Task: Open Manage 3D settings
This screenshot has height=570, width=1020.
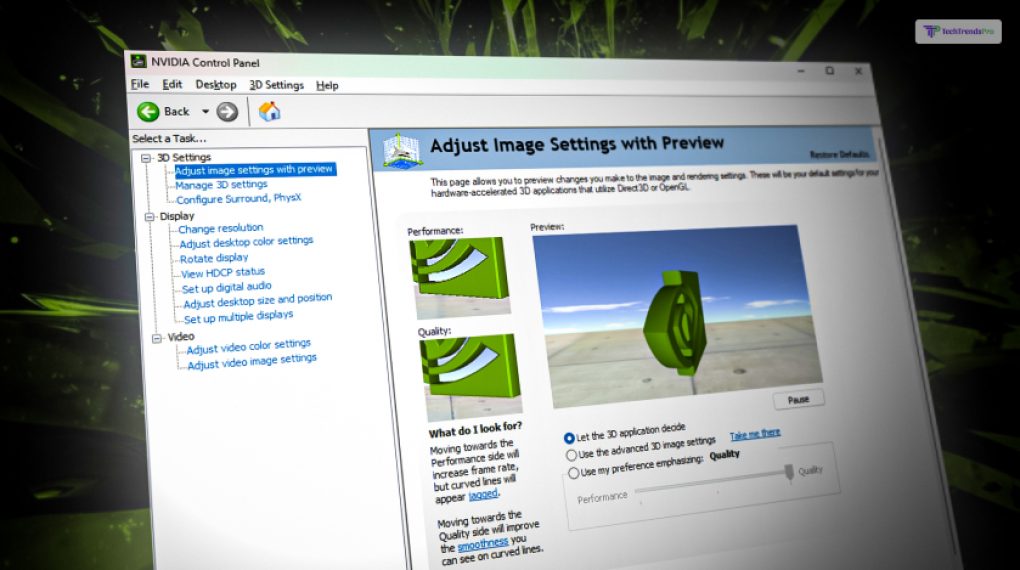Action: (221, 185)
